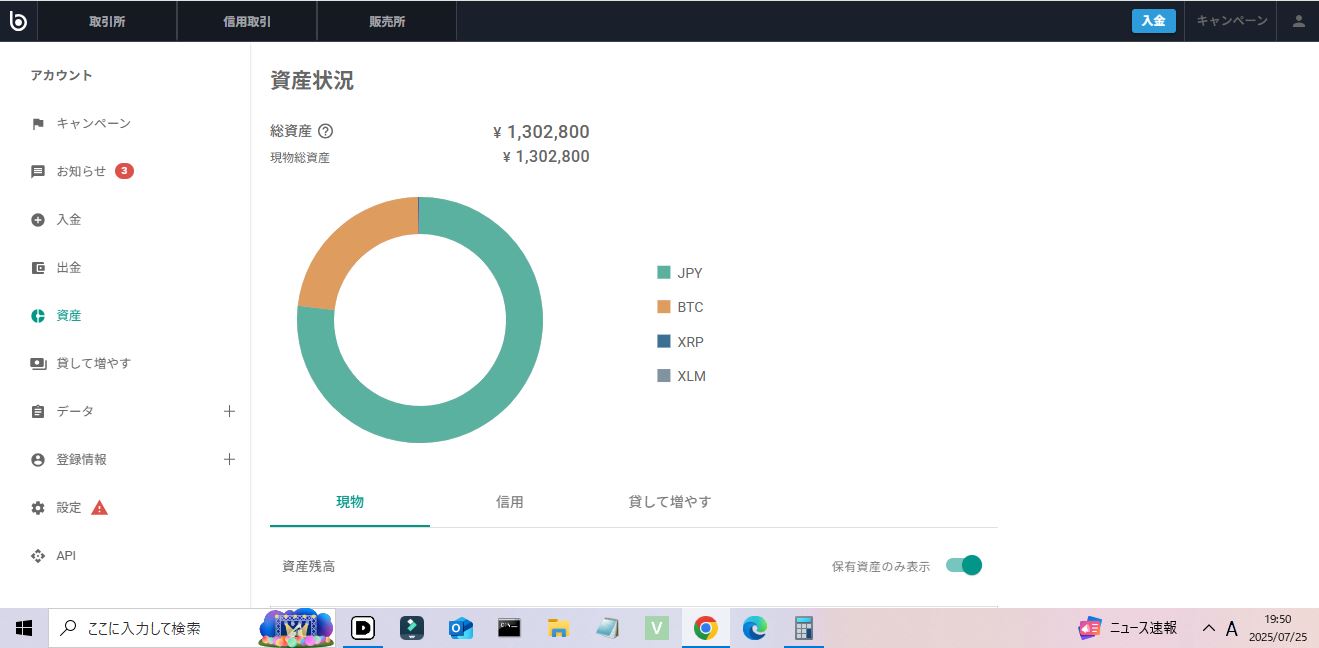Click the plus-circle icon beside 入金

(x=38, y=220)
